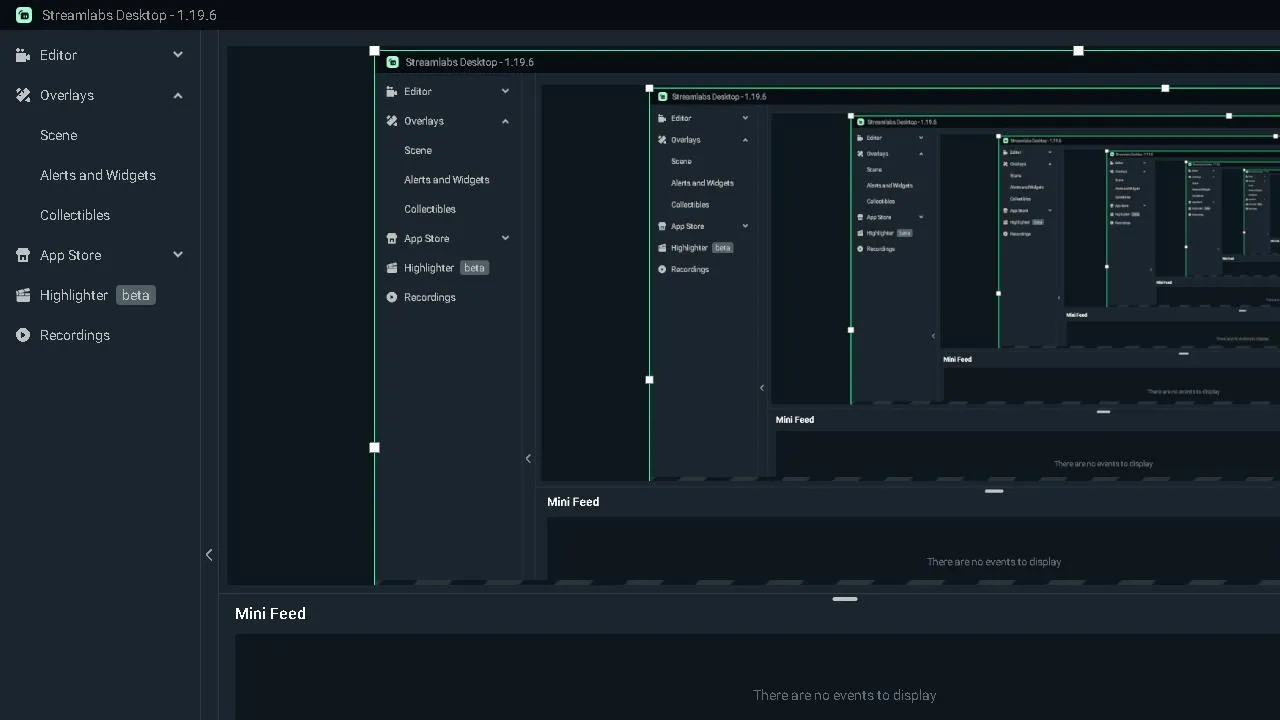Select Scene under Overlays
Screen dimensions: 1280x720
[59, 135]
